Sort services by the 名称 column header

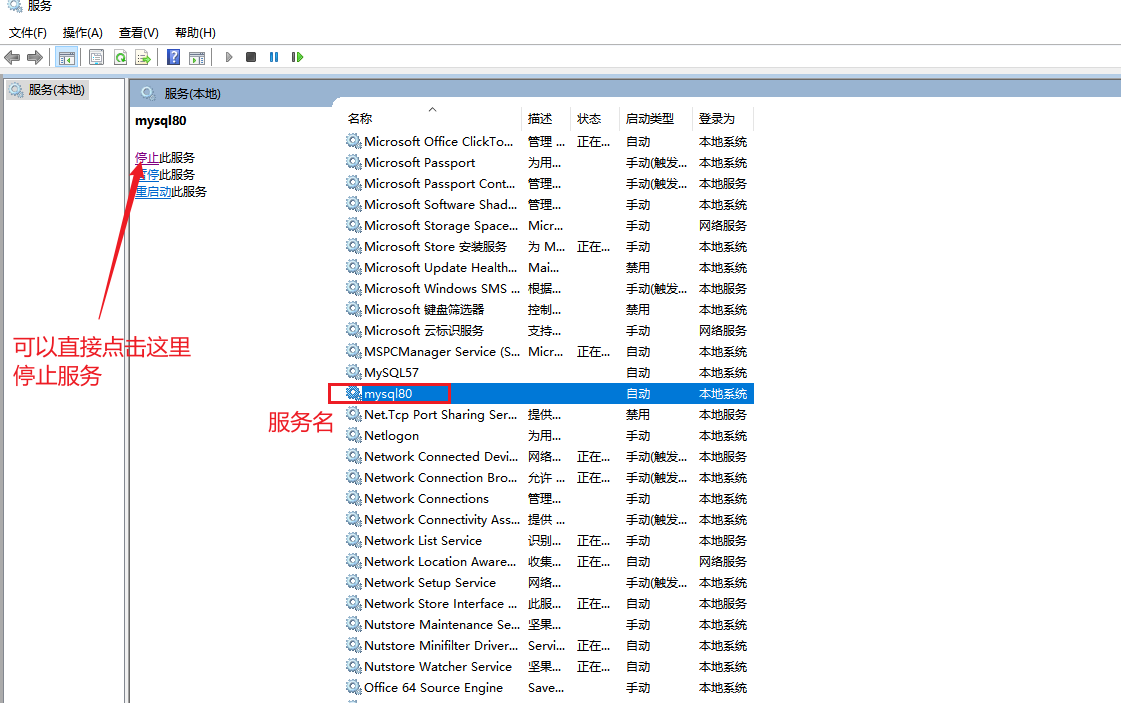360,118
